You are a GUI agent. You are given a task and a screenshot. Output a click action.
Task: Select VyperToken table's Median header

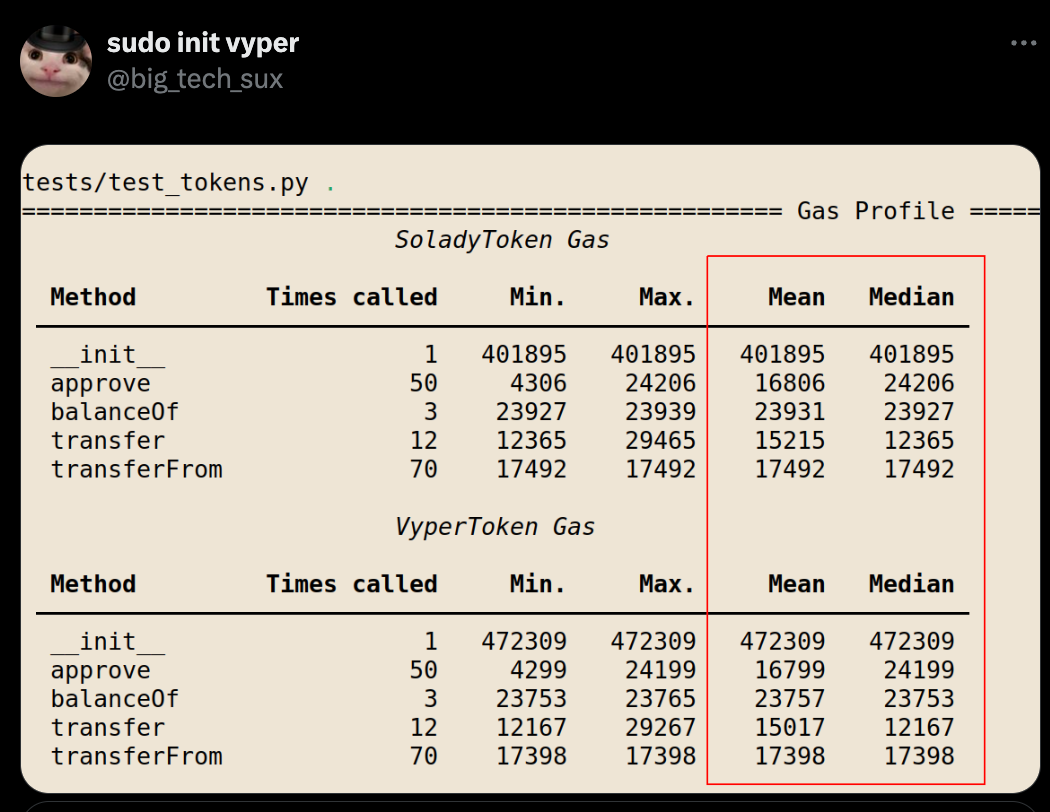pos(911,584)
